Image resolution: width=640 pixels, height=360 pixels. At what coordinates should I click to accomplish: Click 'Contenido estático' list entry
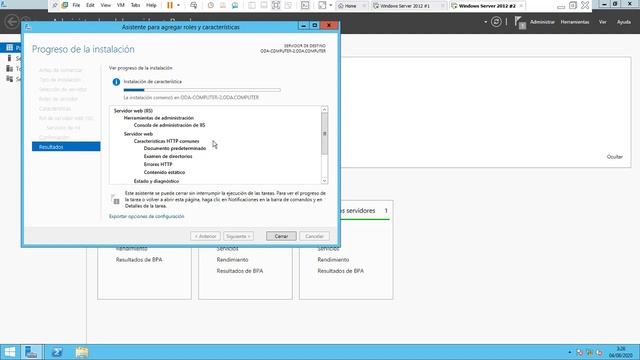tap(164, 172)
